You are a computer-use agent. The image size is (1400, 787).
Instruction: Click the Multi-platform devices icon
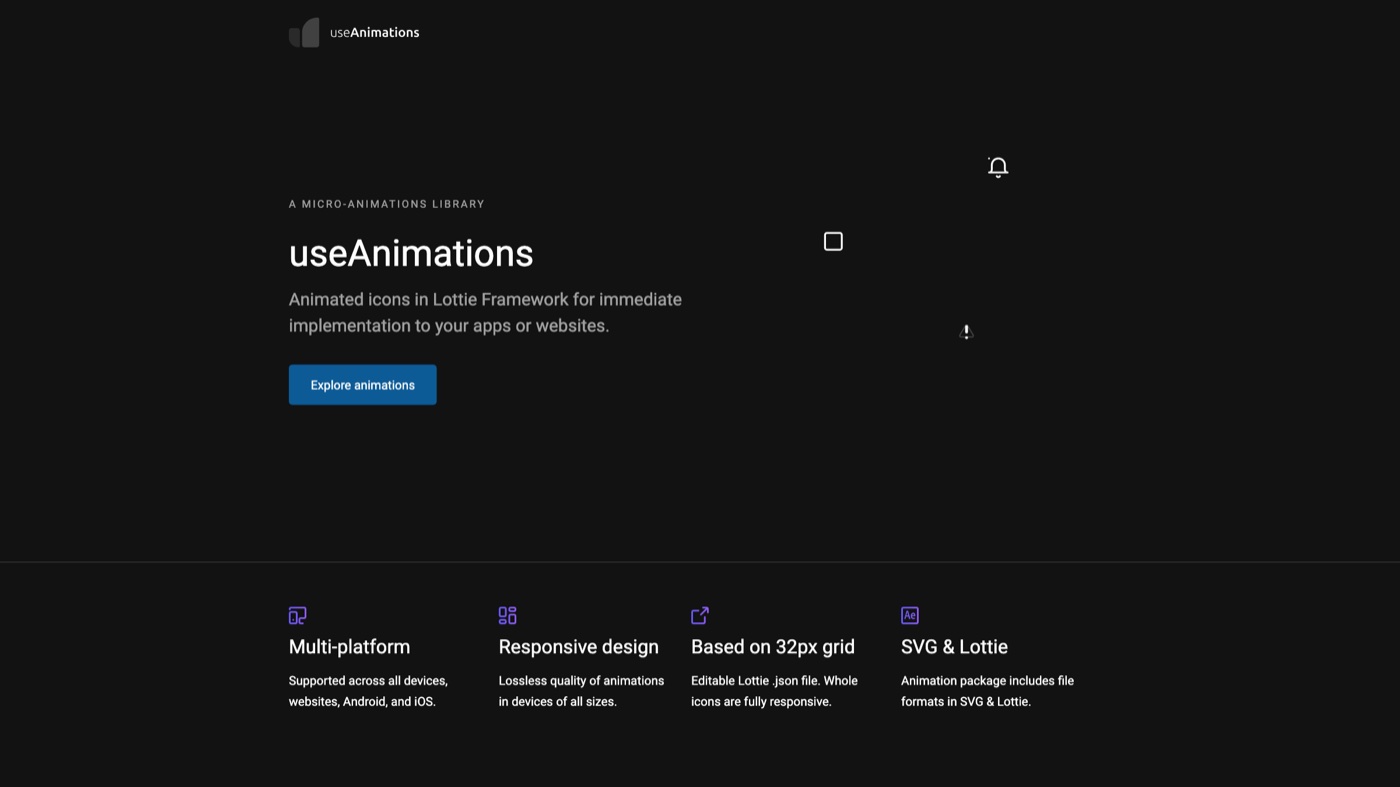(x=298, y=615)
